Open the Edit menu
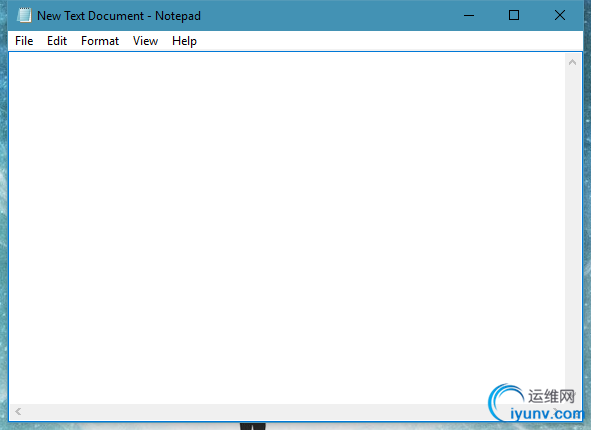Screen dimensions: 591x430 pyautogui.click(x=57, y=41)
